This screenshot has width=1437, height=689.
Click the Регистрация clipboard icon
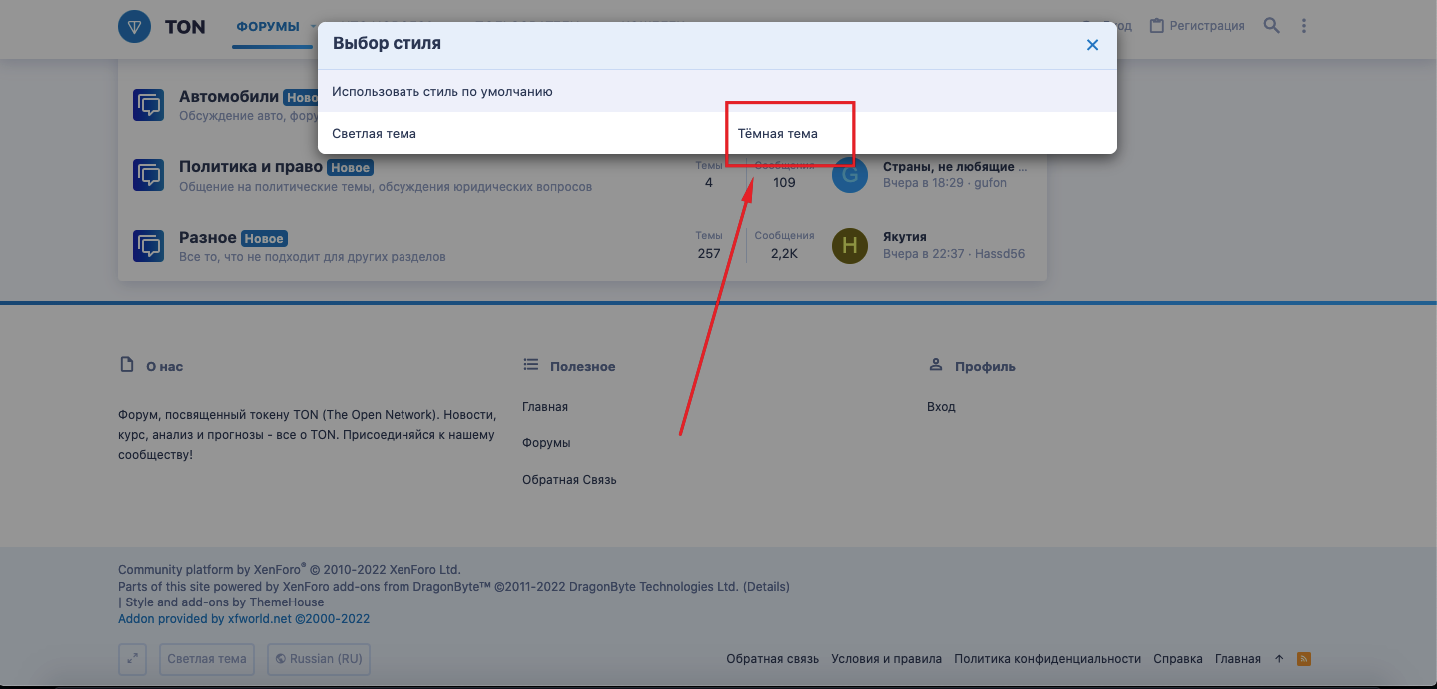click(1157, 26)
